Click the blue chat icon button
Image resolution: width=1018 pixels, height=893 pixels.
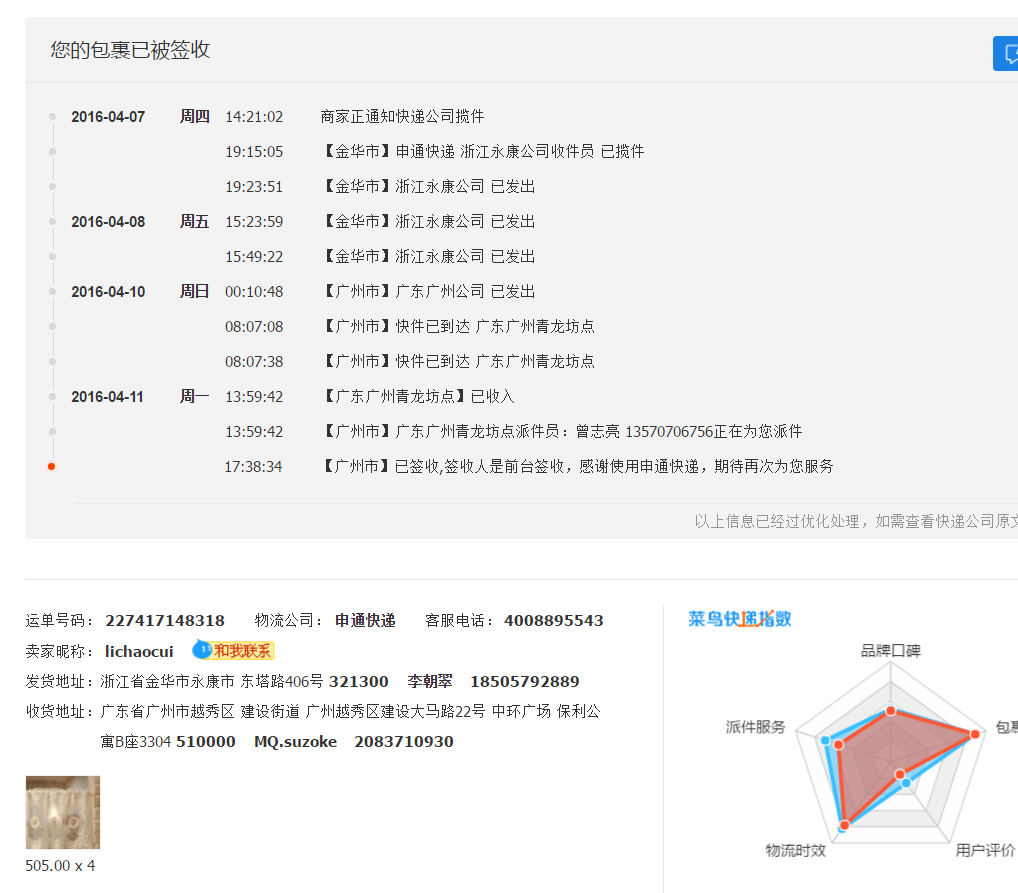(x=1006, y=53)
